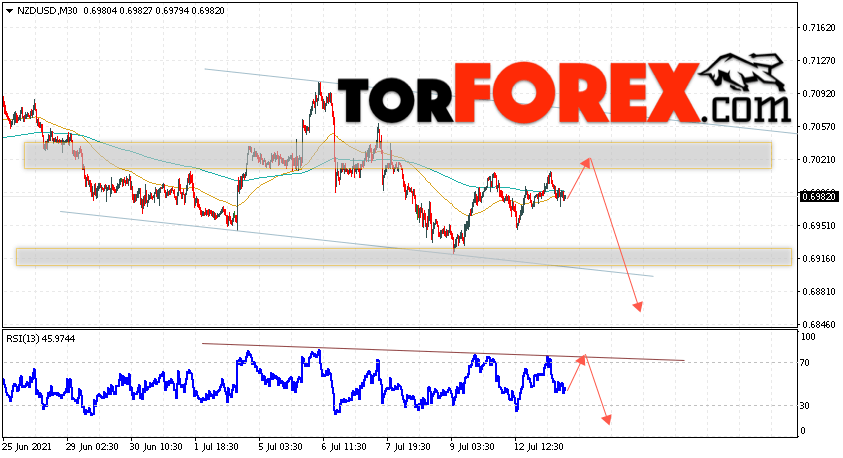Image resolution: width=843 pixels, height=458 pixels.
Task: Select the RSI level 30 label
Action: [x=805, y=406]
